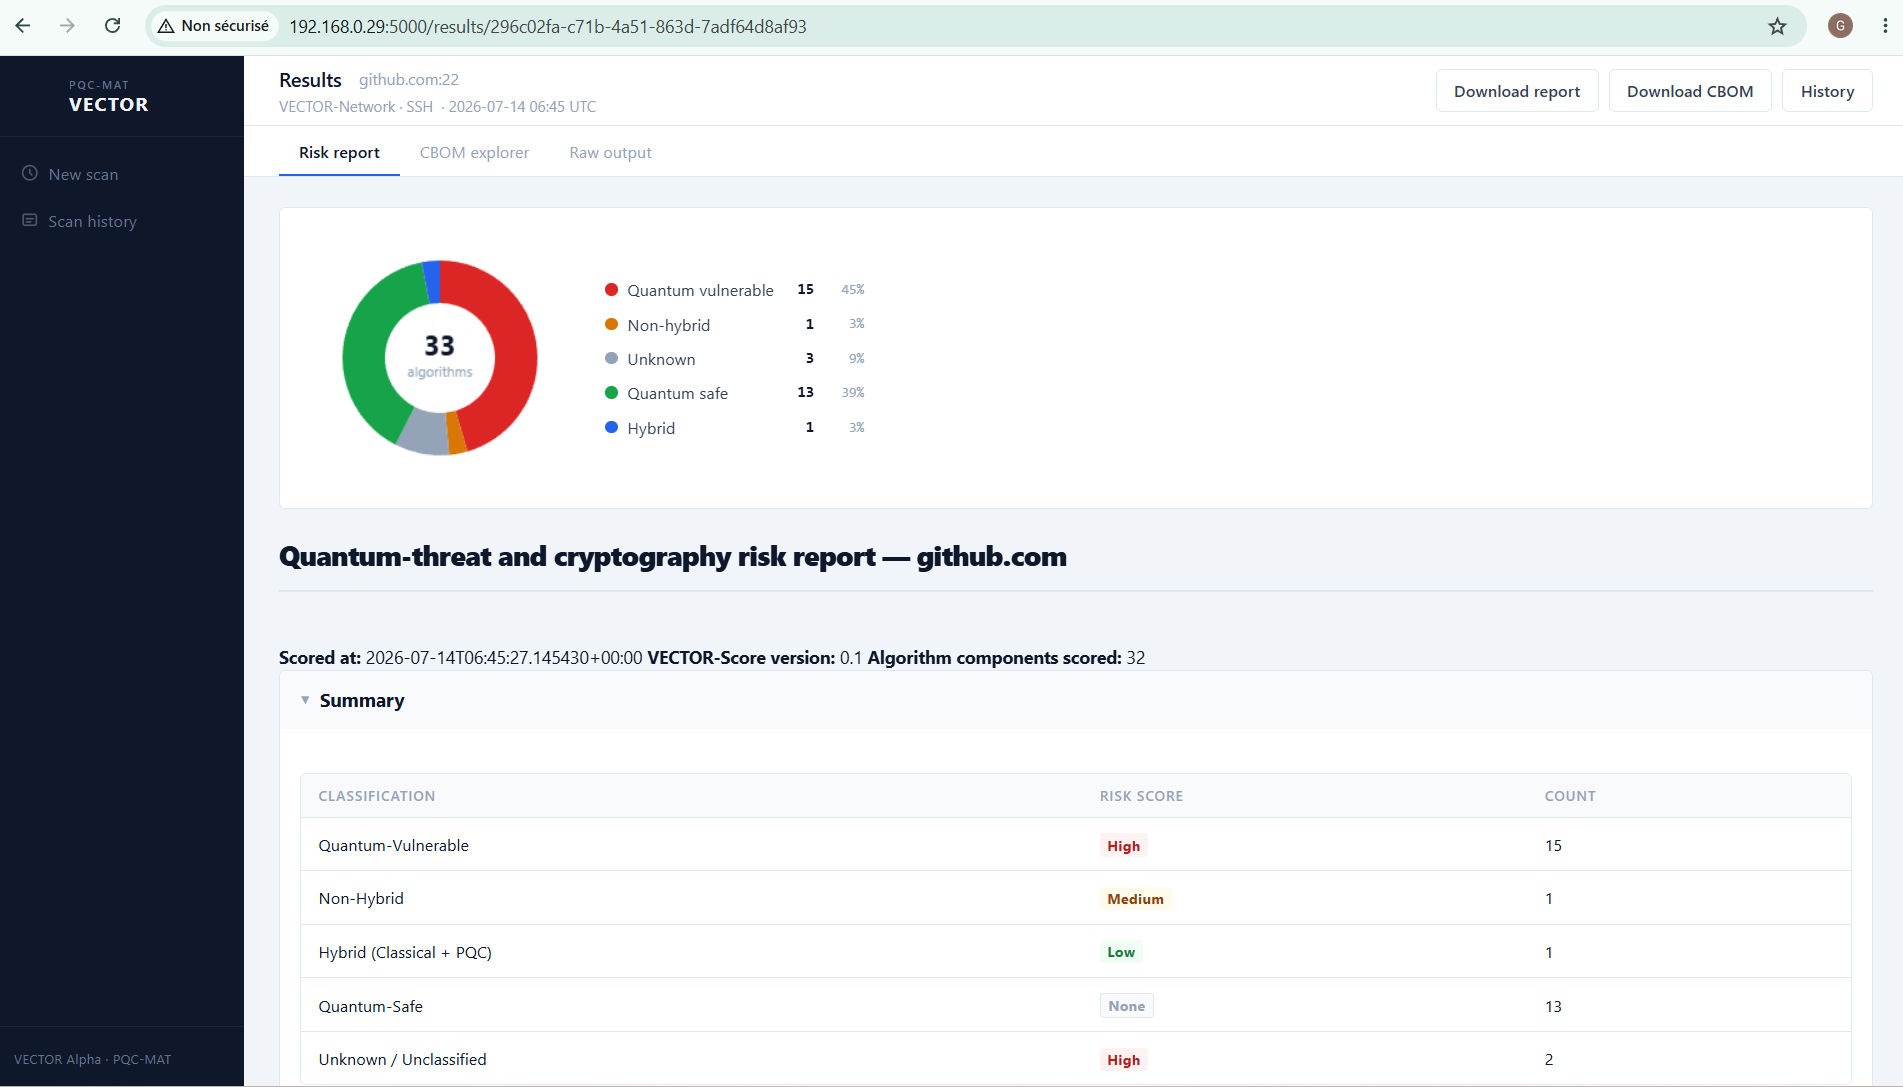Switch to the Raw output tab
This screenshot has width=1903, height=1087.
[610, 152]
